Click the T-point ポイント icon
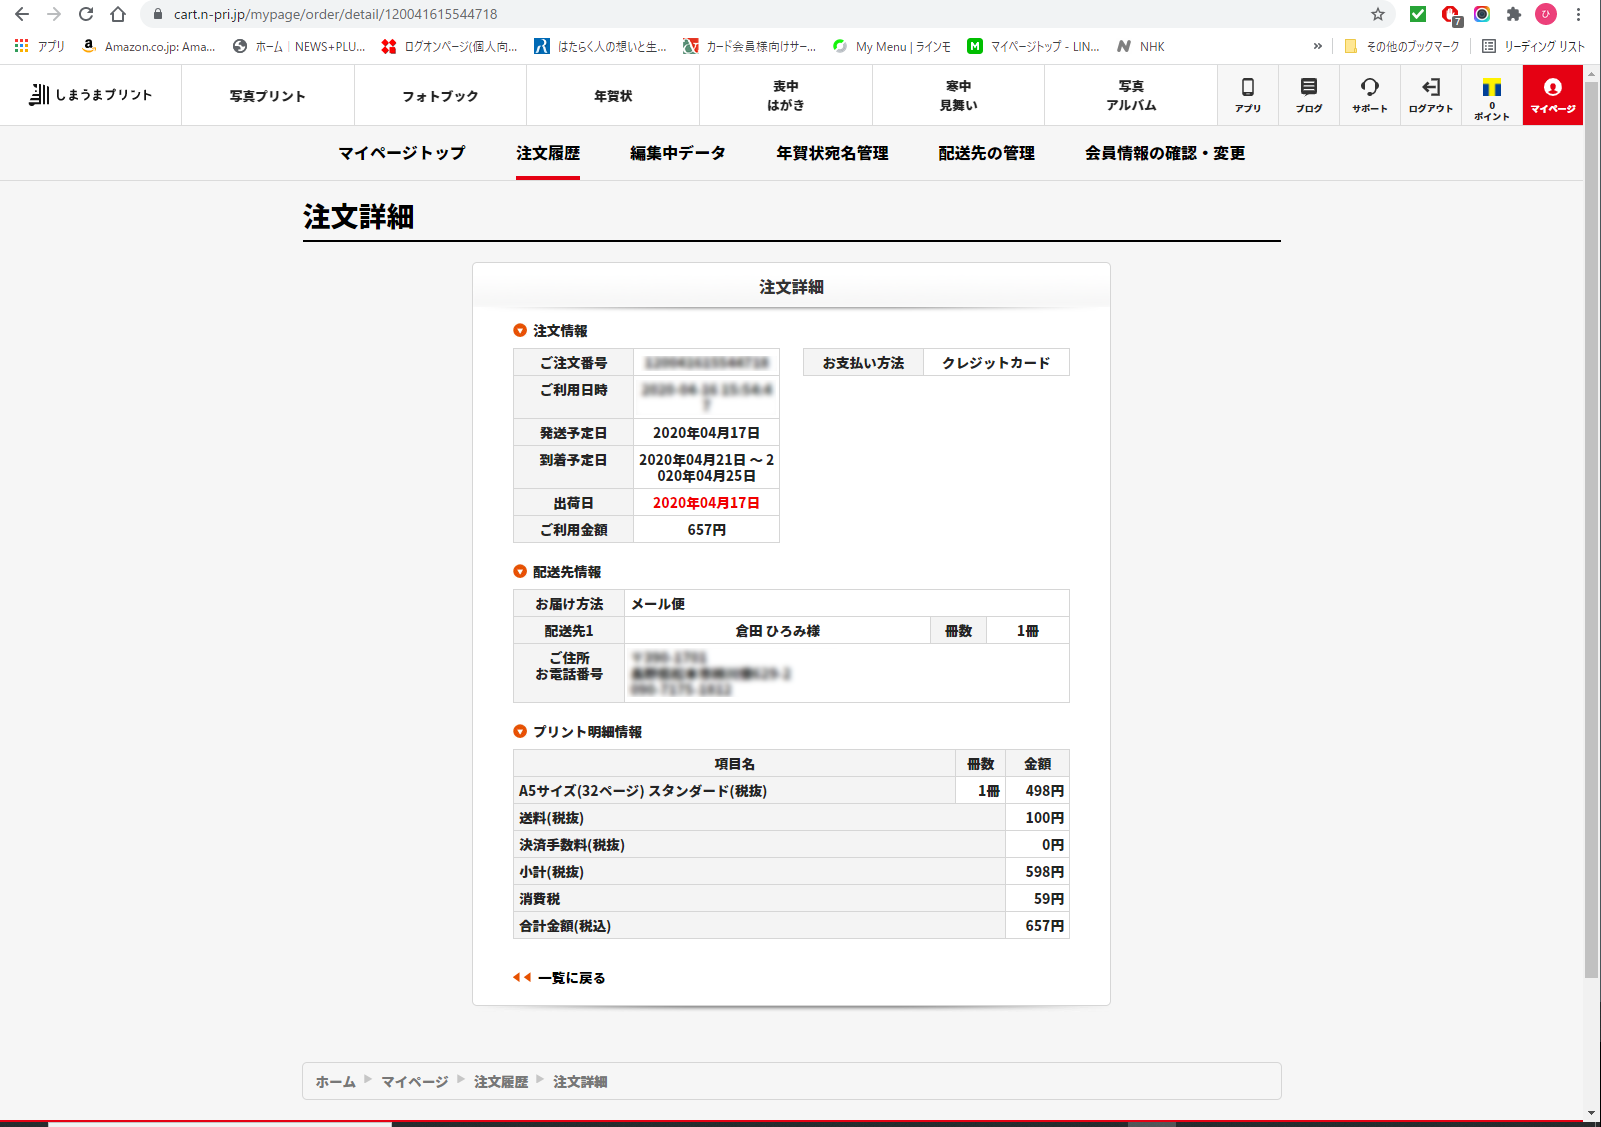Screen dimensions: 1601x1127 point(1492,95)
